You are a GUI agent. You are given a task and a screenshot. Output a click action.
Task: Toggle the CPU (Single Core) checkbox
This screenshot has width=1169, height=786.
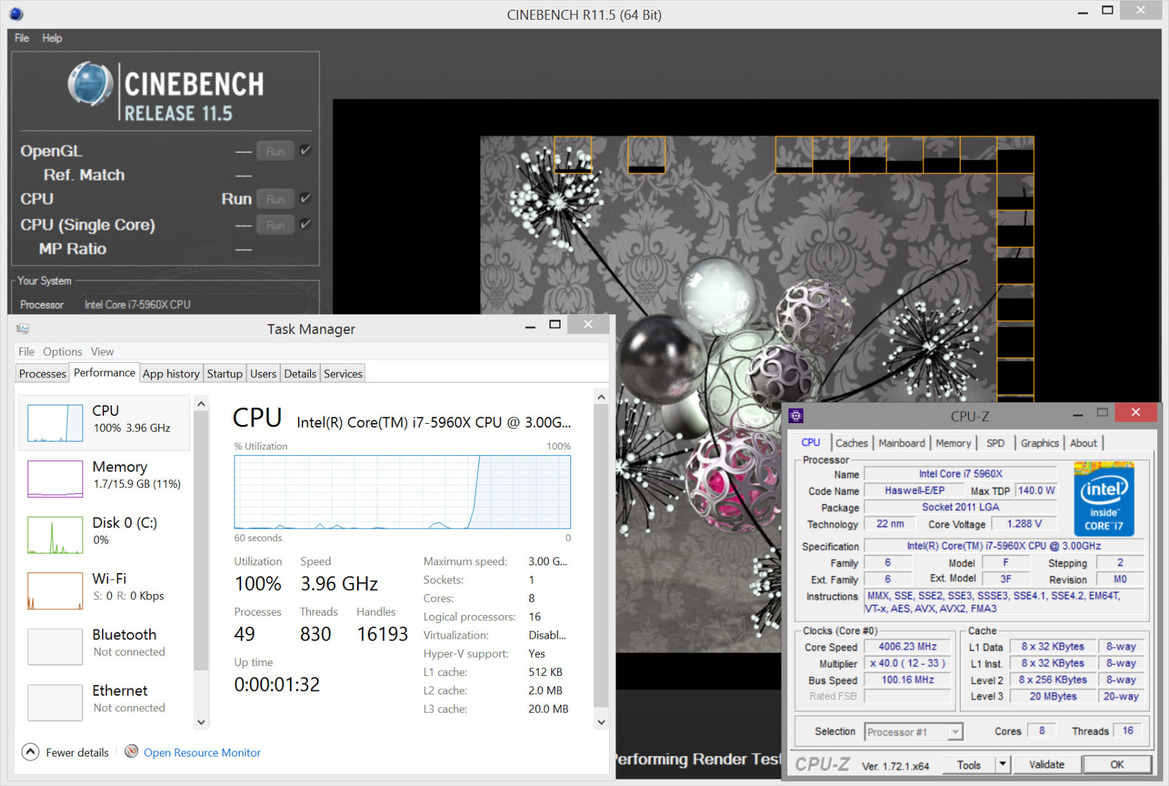305,224
